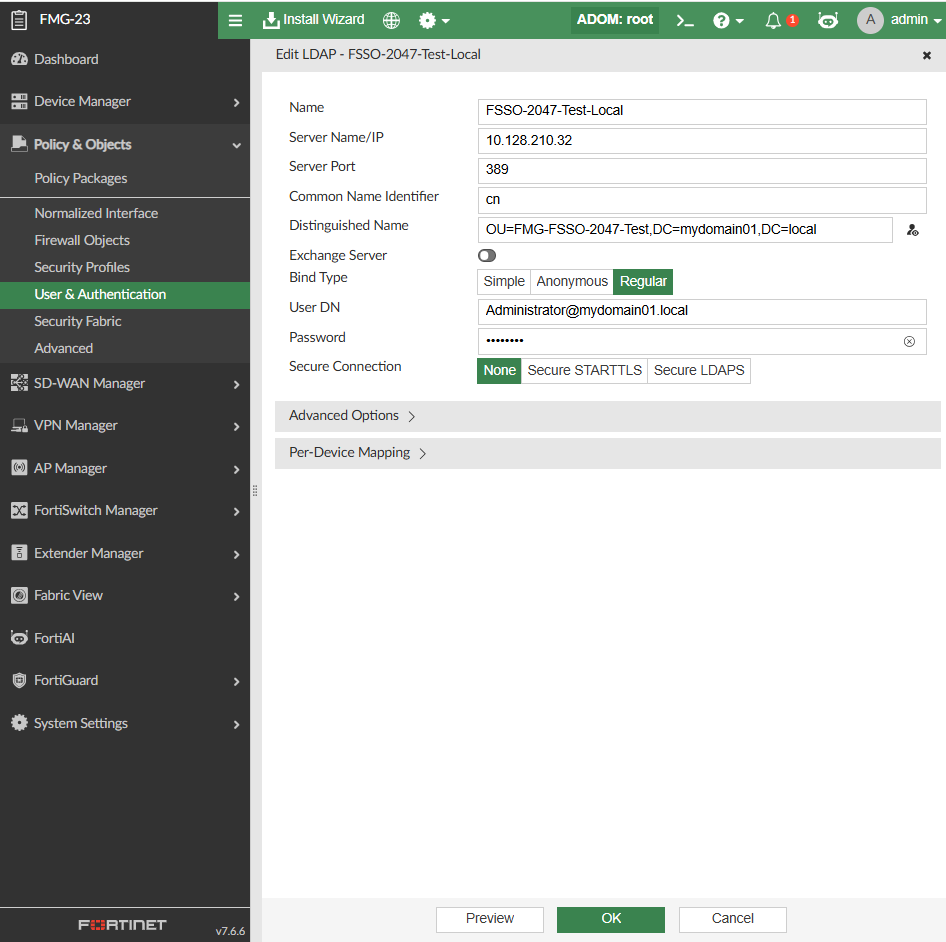Click the Fabric View icon
This screenshot has width=946, height=942.
point(19,596)
